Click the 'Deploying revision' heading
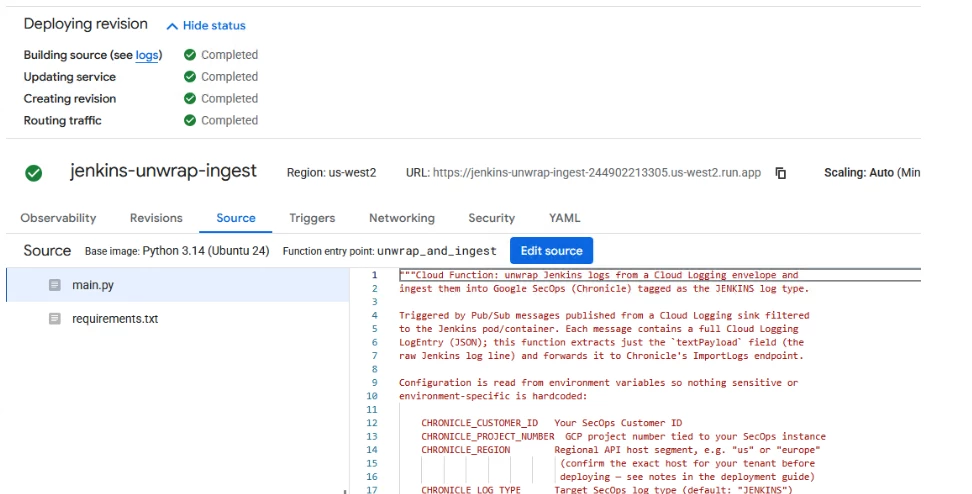The width and height of the screenshot is (972, 494). point(86,24)
